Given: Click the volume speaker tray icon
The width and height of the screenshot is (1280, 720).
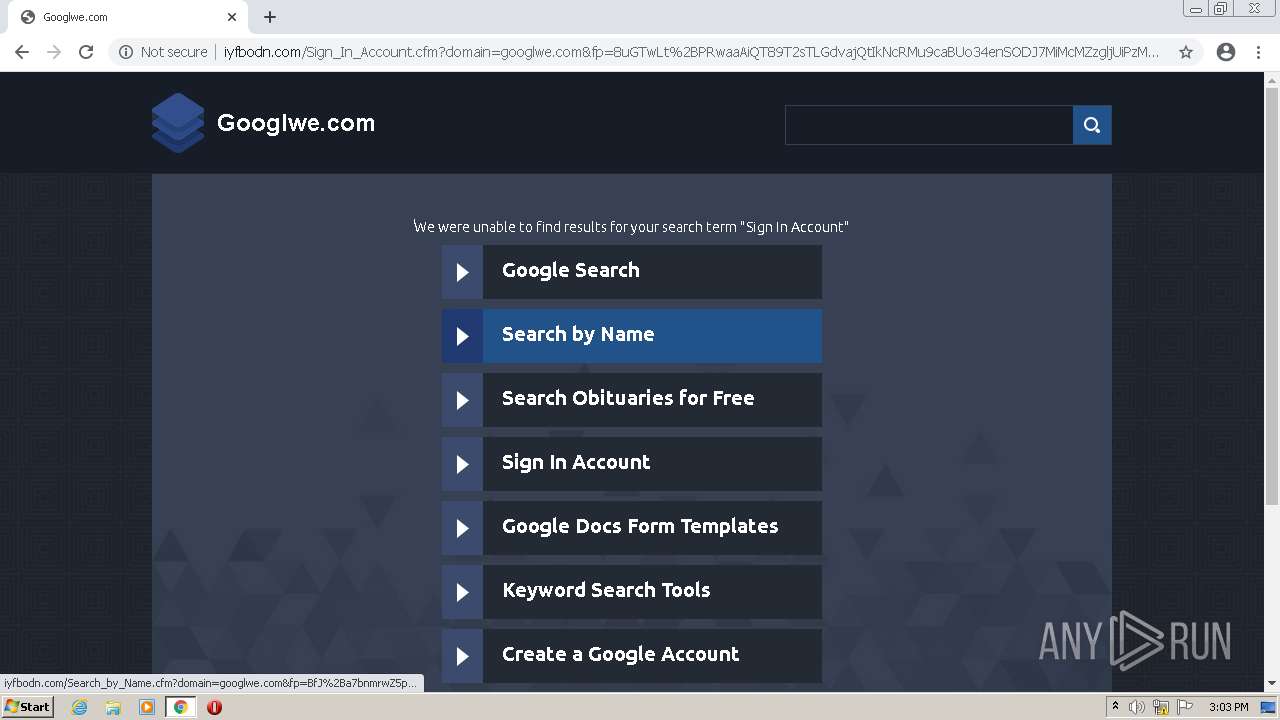Looking at the screenshot, I should [1137, 707].
